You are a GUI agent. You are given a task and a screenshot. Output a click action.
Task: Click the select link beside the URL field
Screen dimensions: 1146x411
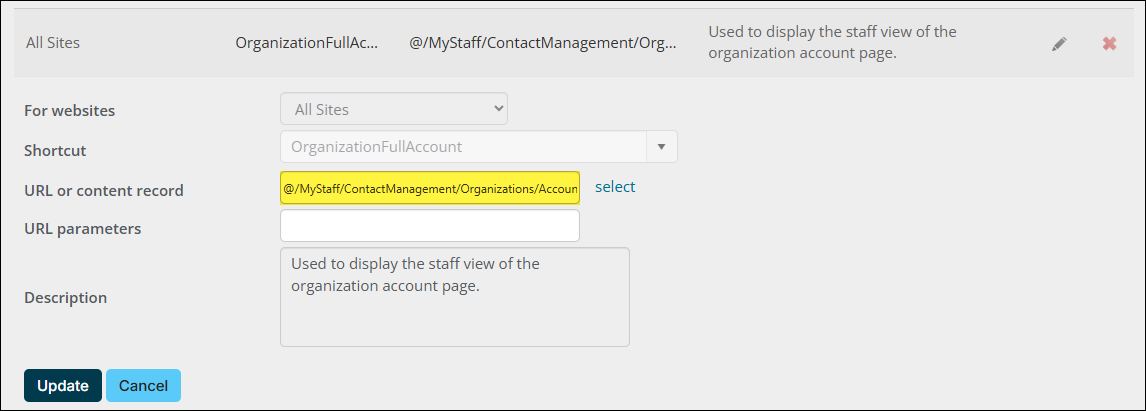(x=615, y=187)
